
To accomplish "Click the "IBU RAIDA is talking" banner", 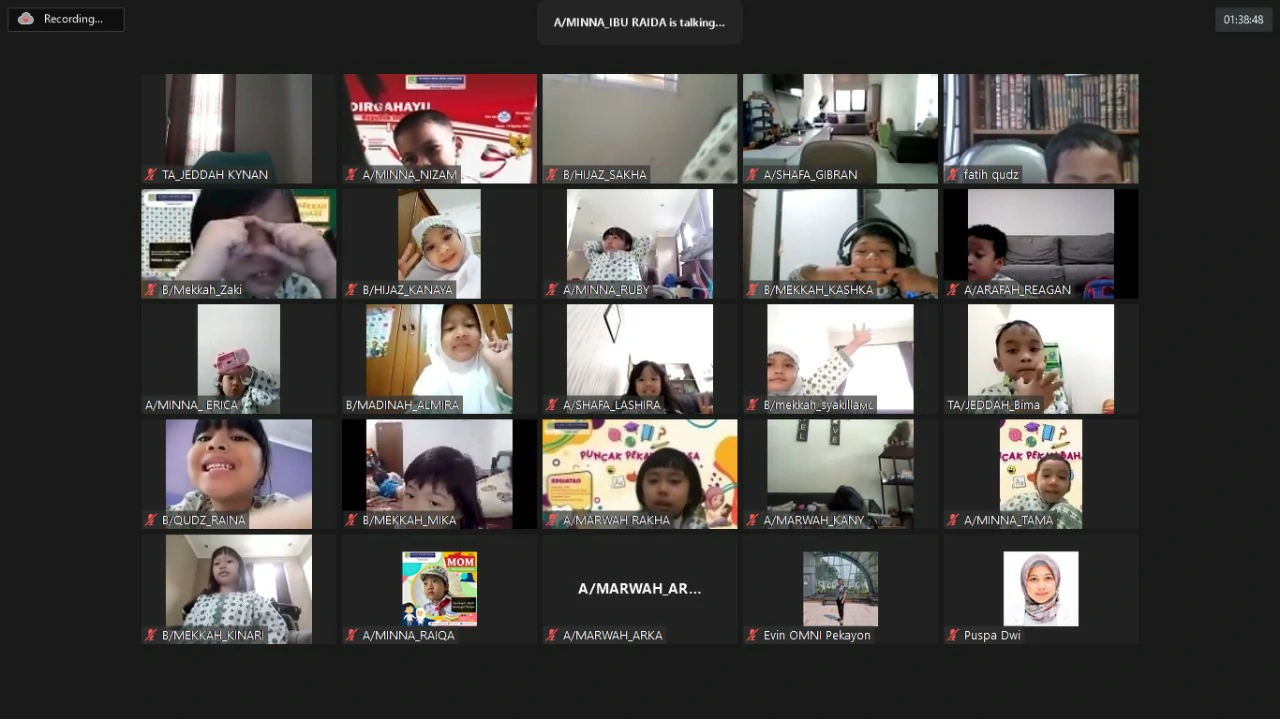I will [x=639, y=22].
